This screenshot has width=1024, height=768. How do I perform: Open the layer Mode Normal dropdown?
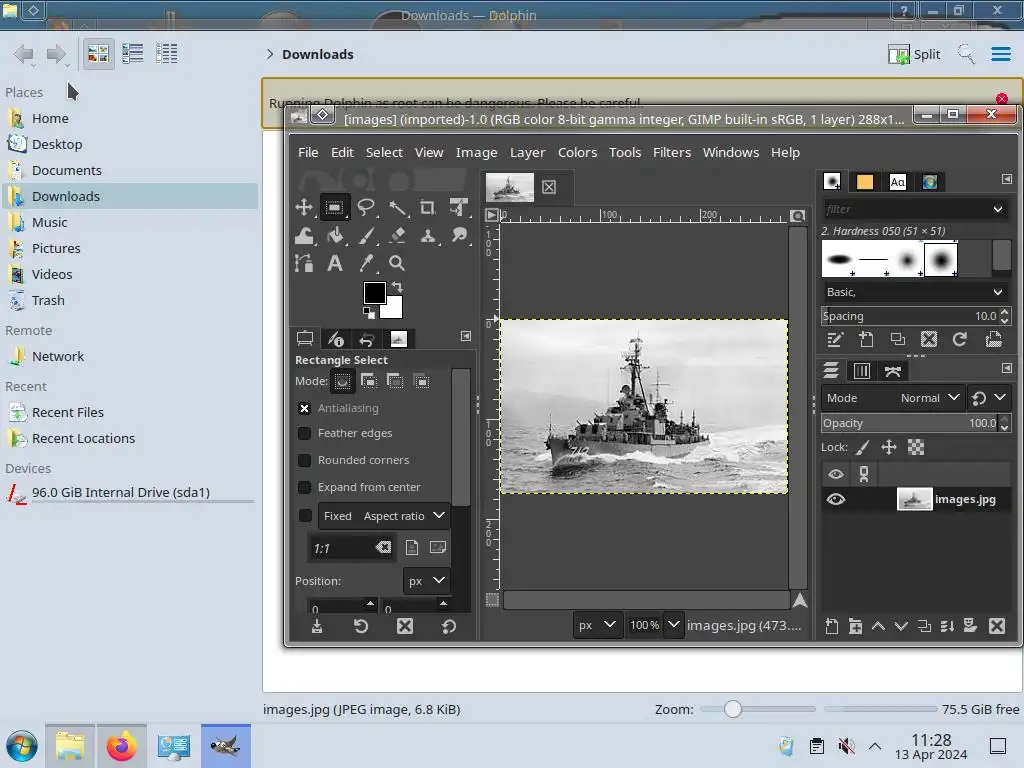click(x=930, y=398)
